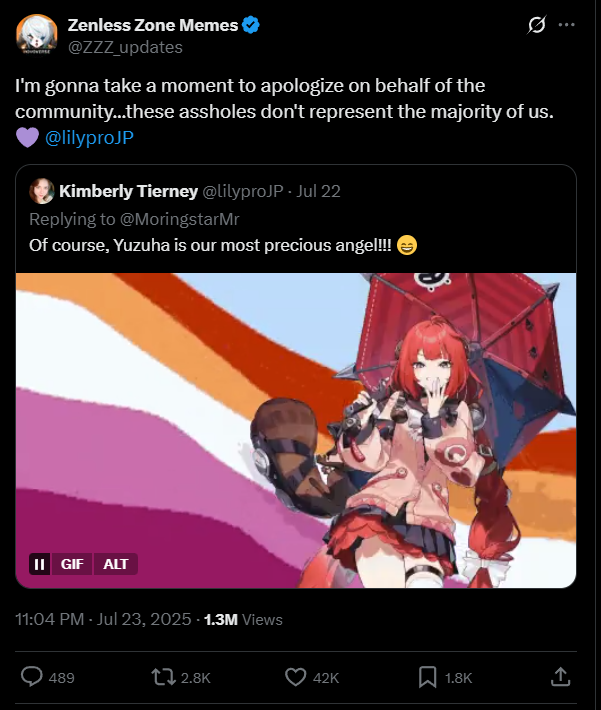Open the 1.3M Views analytics
The height and width of the screenshot is (710, 601).
pyautogui.click(x=243, y=619)
